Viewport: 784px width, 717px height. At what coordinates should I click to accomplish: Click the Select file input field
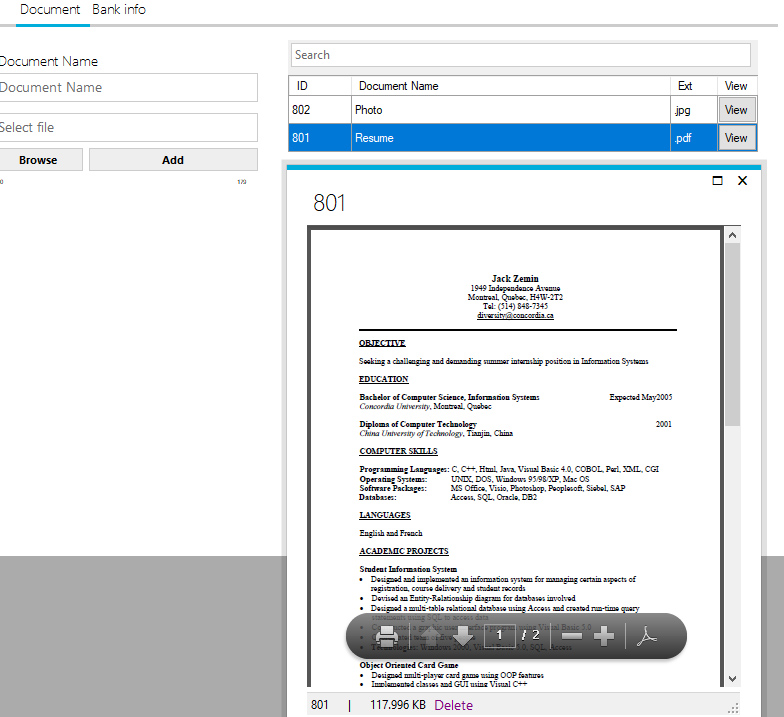coord(128,128)
